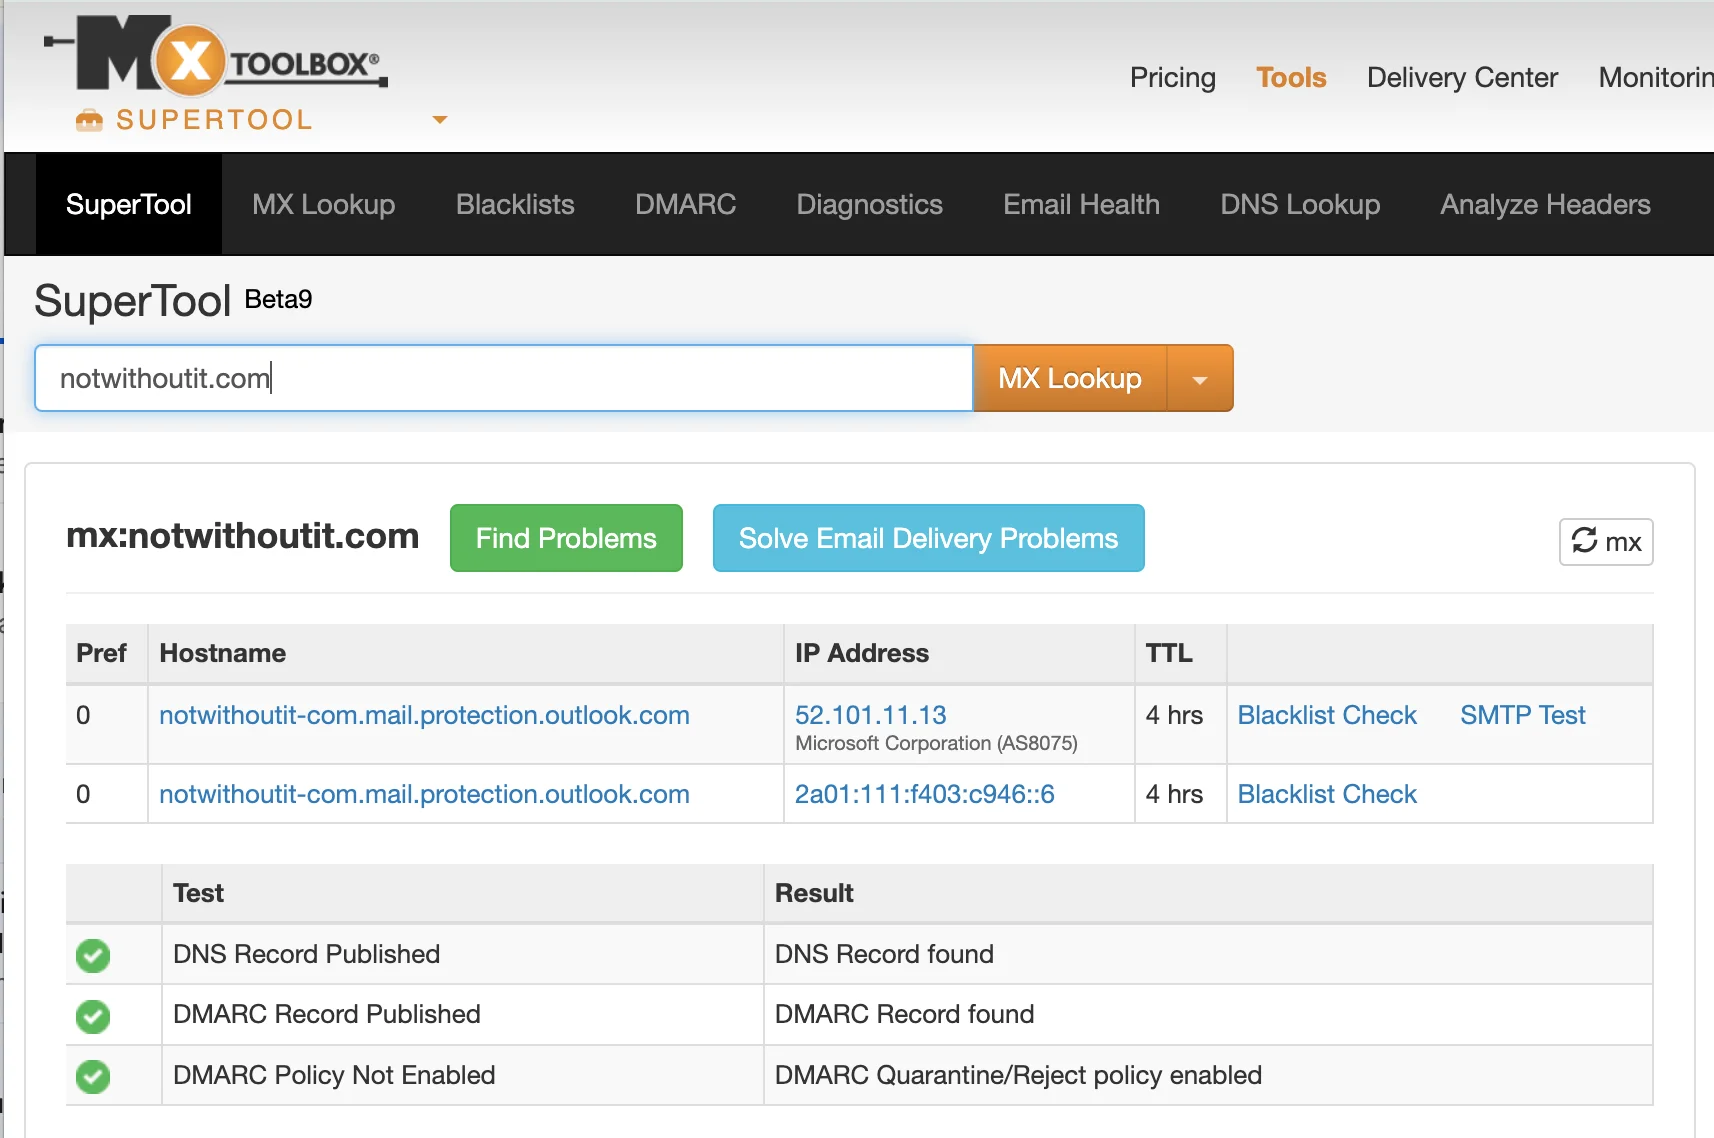Screen dimensions: 1714x1138
Task: Open the DNS Lookup tab
Action: click(x=1300, y=204)
